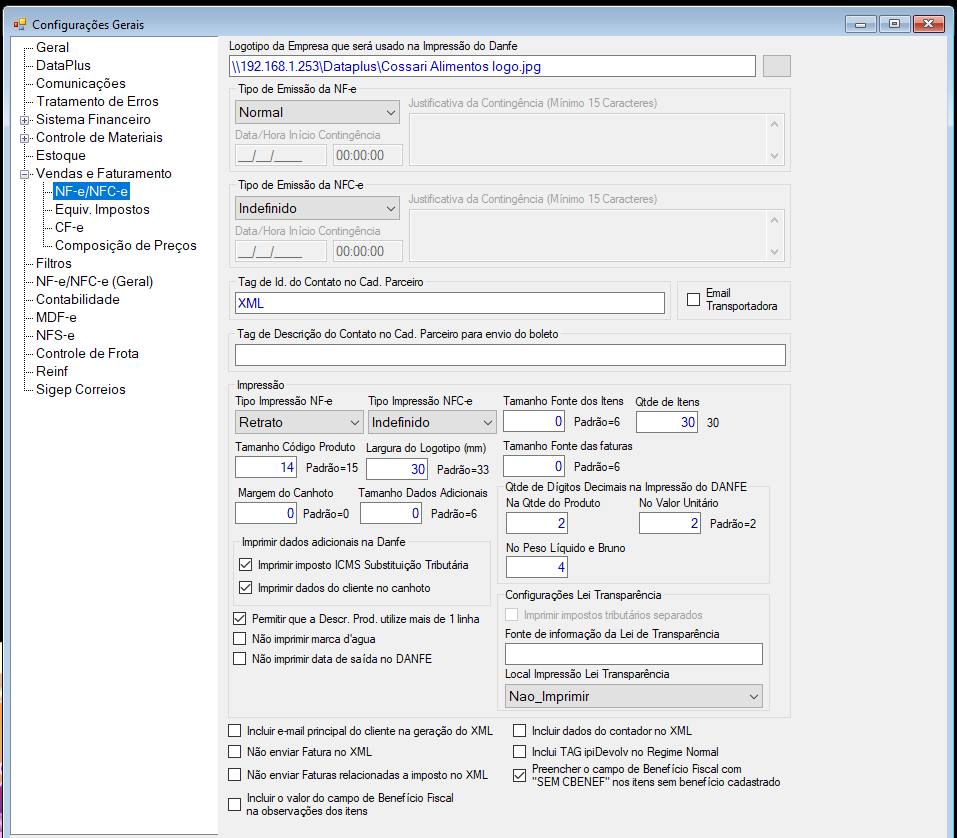Uncheck Imprimir imposto ICMS Substituição Tributária
The image size is (957, 838).
click(x=245, y=565)
